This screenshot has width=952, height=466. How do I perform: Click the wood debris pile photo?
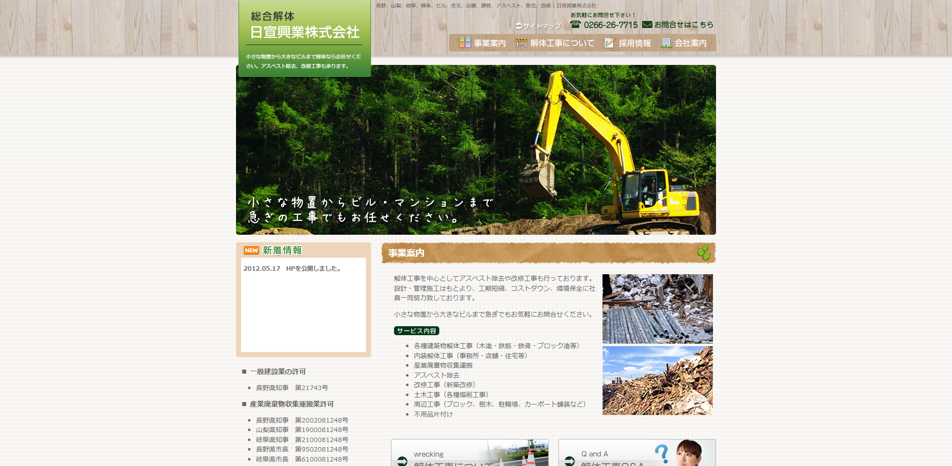[657, 381]
